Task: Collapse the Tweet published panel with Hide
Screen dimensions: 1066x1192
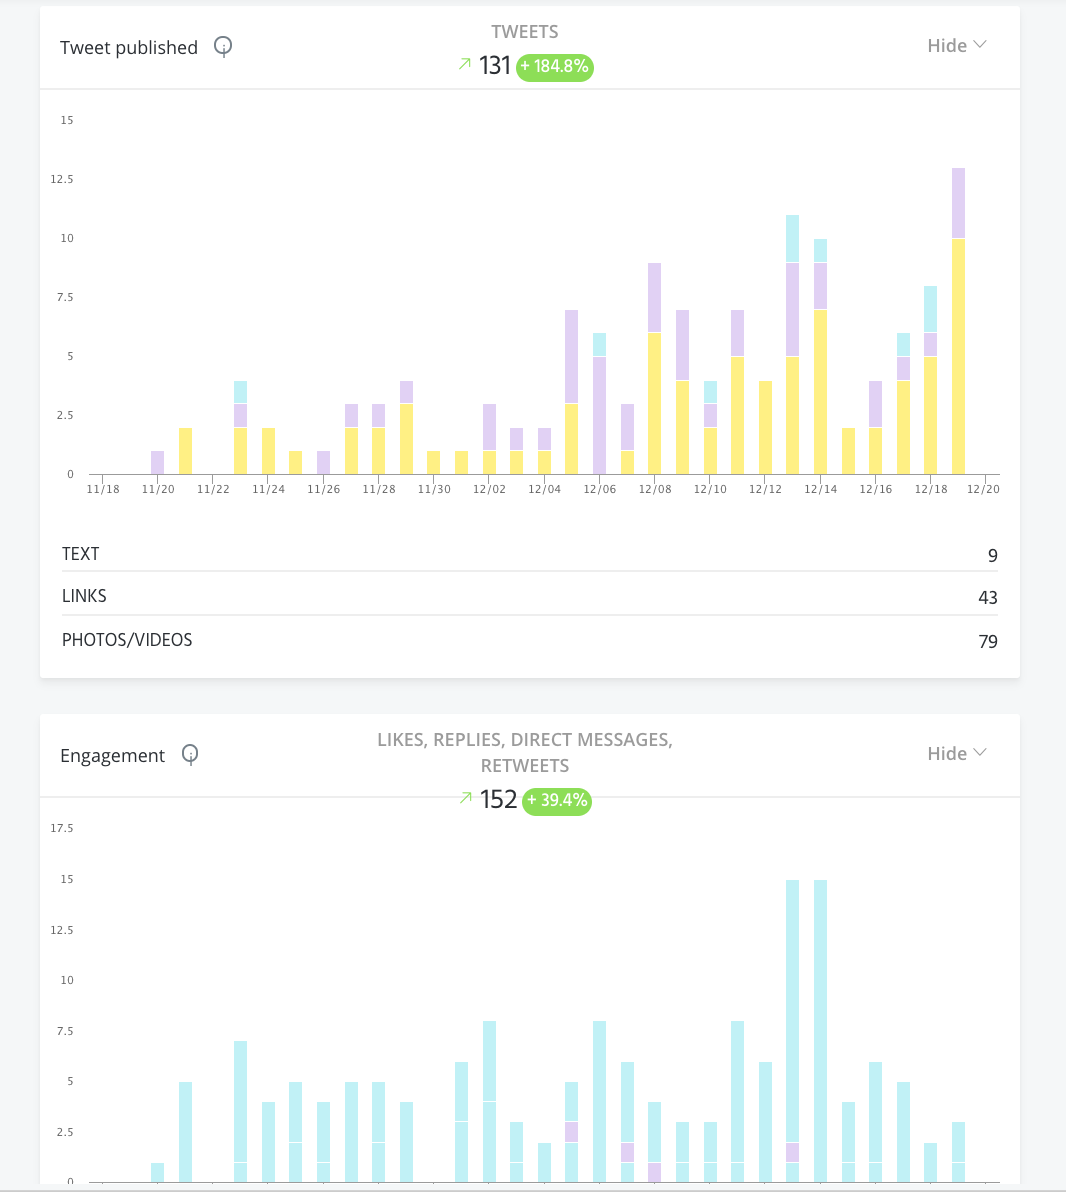Action: click(x=957, y=46)
